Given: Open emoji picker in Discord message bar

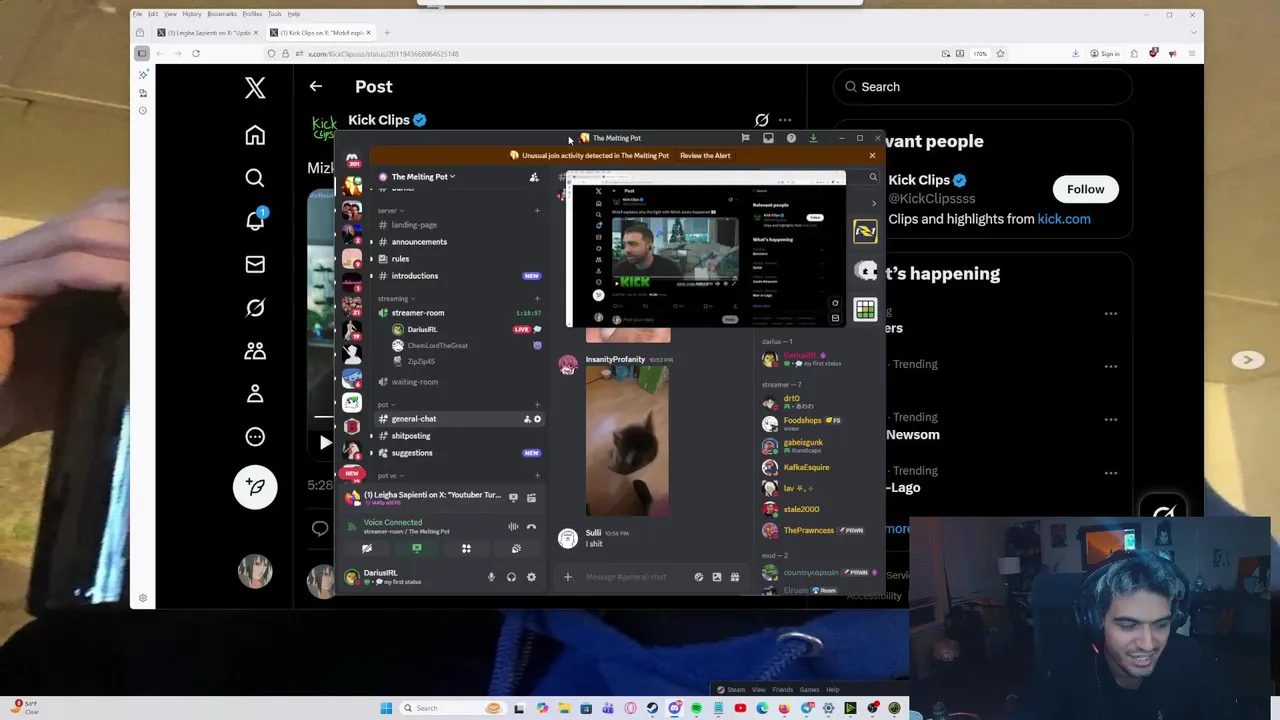Looking at the screenshot, I should pyautogui.click(x=698, y=577).
